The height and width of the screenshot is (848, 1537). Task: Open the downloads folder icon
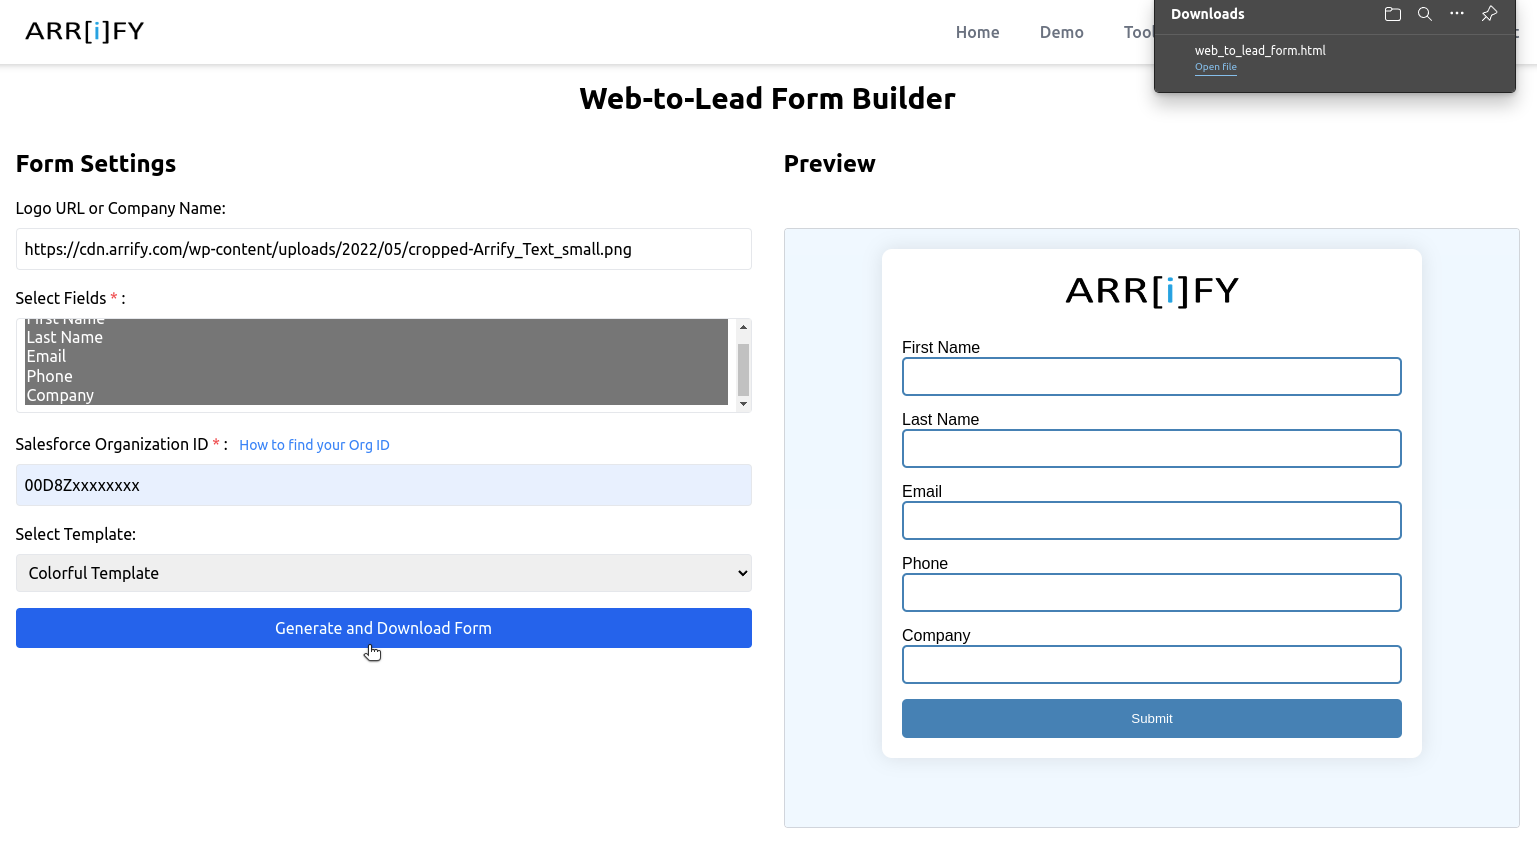pos(1392,14)
